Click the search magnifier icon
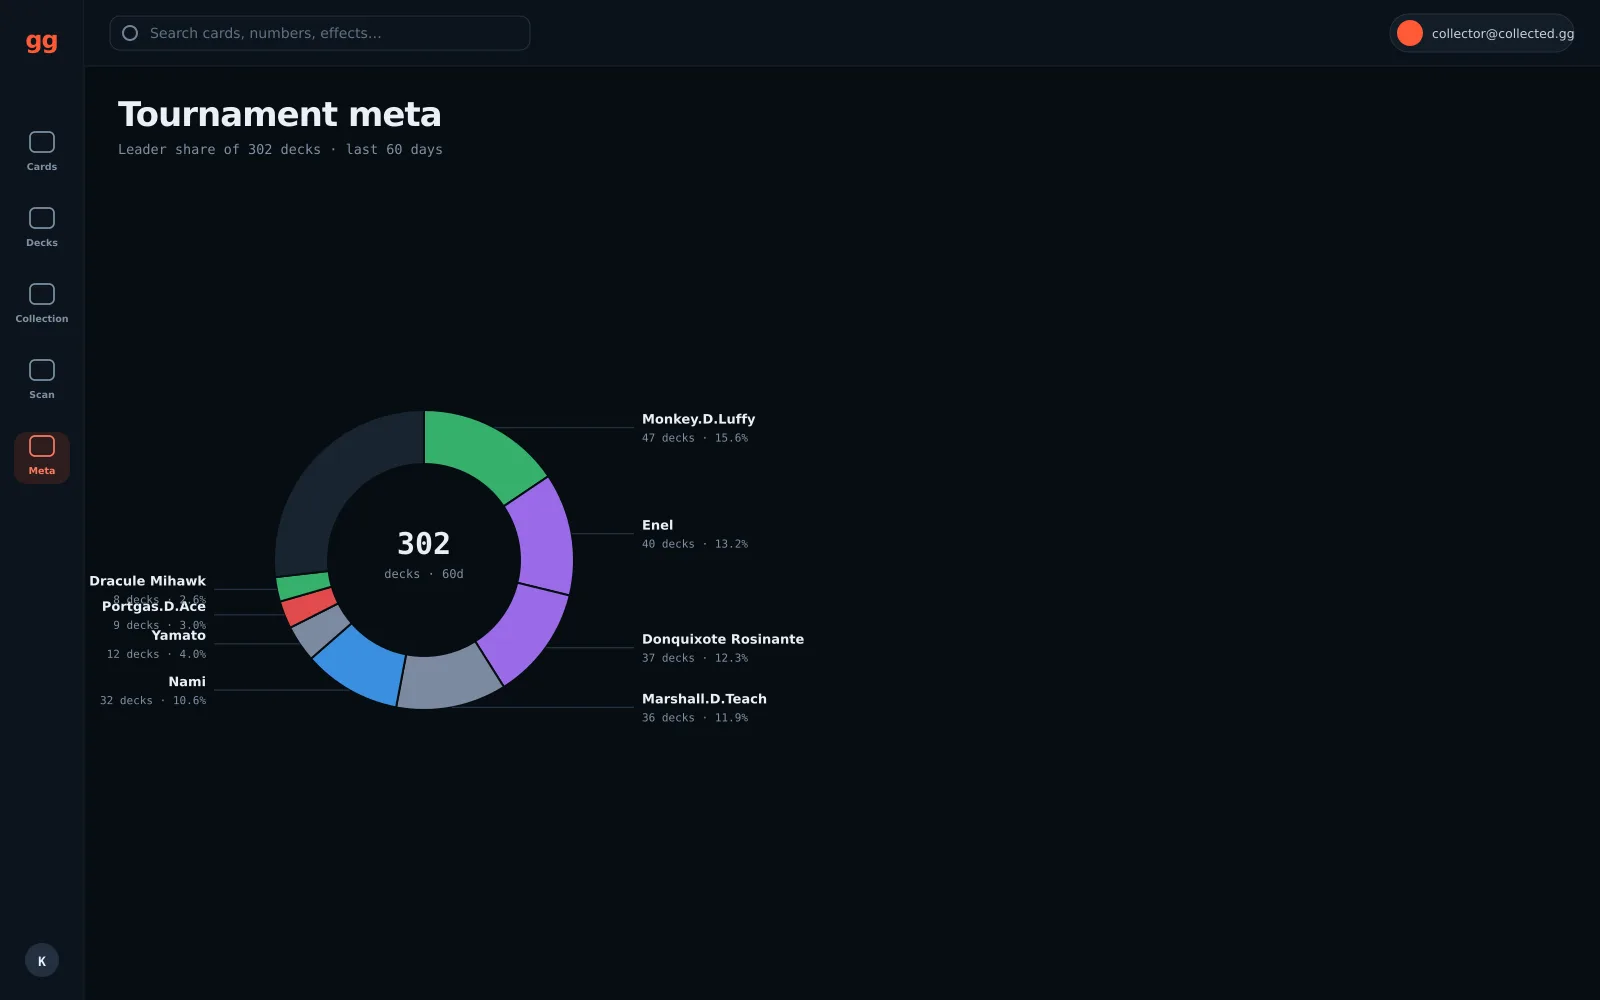This screenshot has height=1000, width=1600. point(130,33)
